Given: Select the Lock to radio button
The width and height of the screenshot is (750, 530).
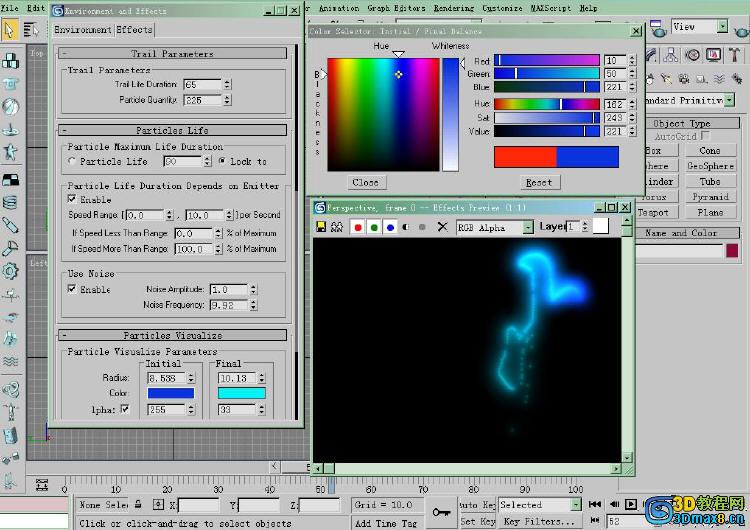Looking at the screenshot, I should [222, 161].
